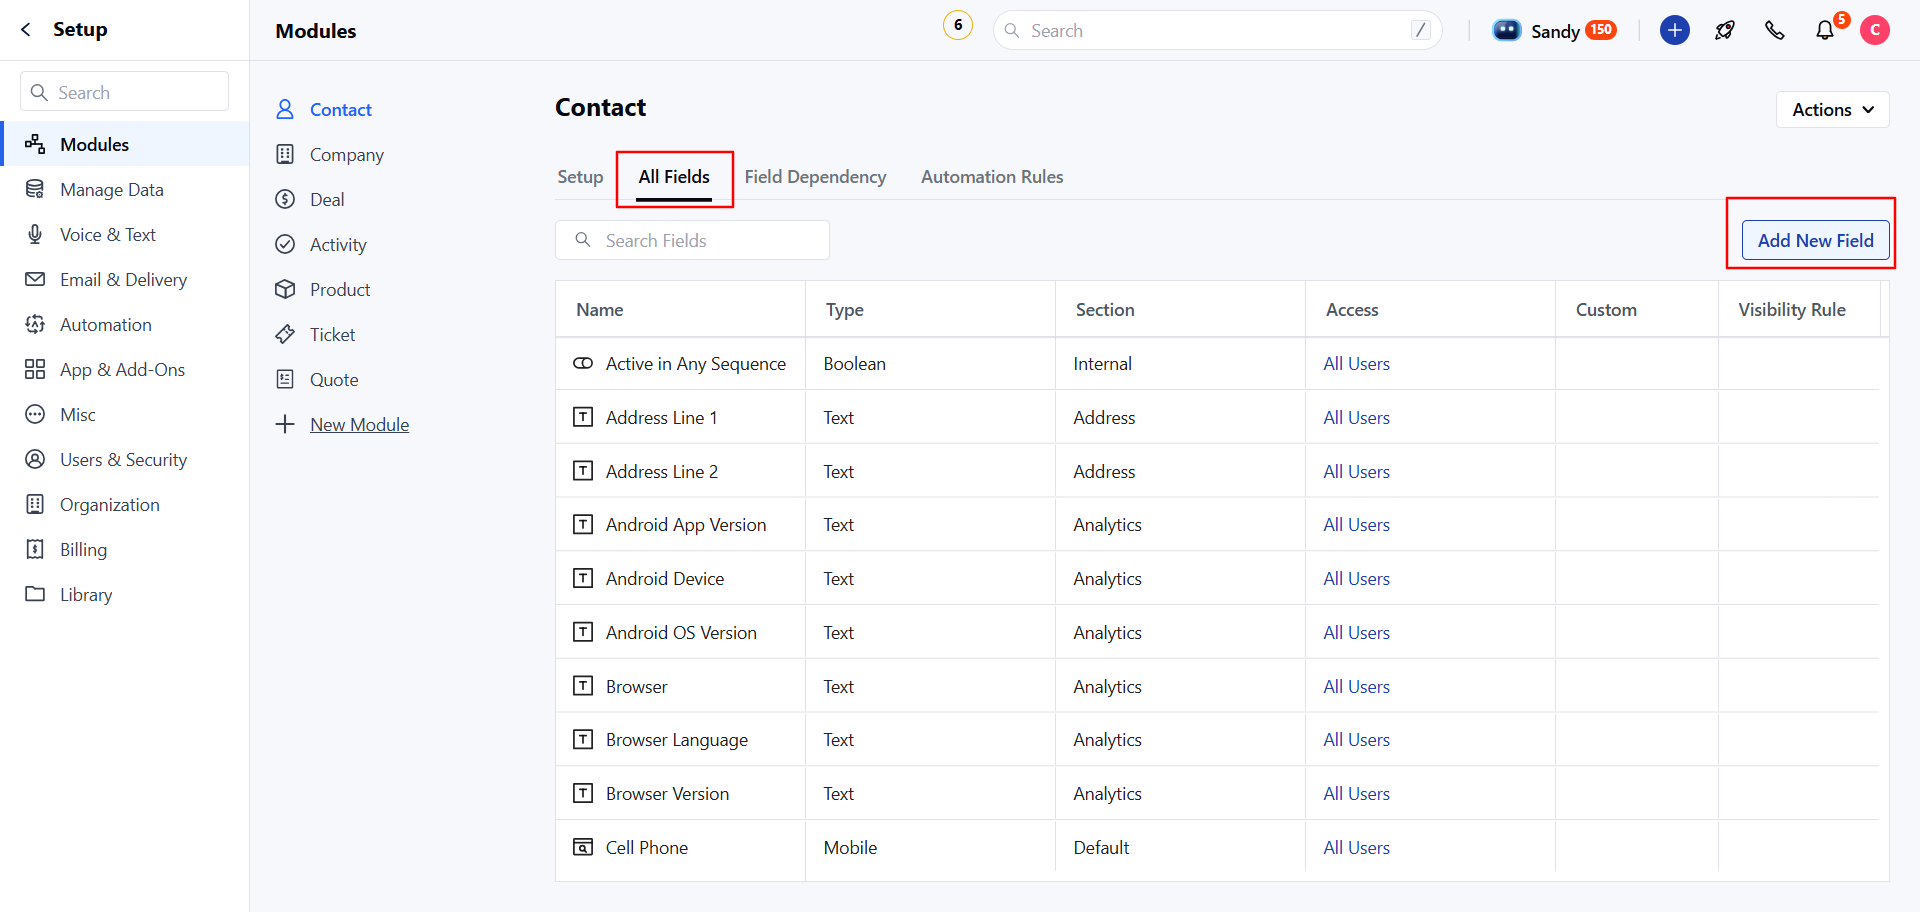
Task: Switch to the Setup tab
Action: click(580, 176)
